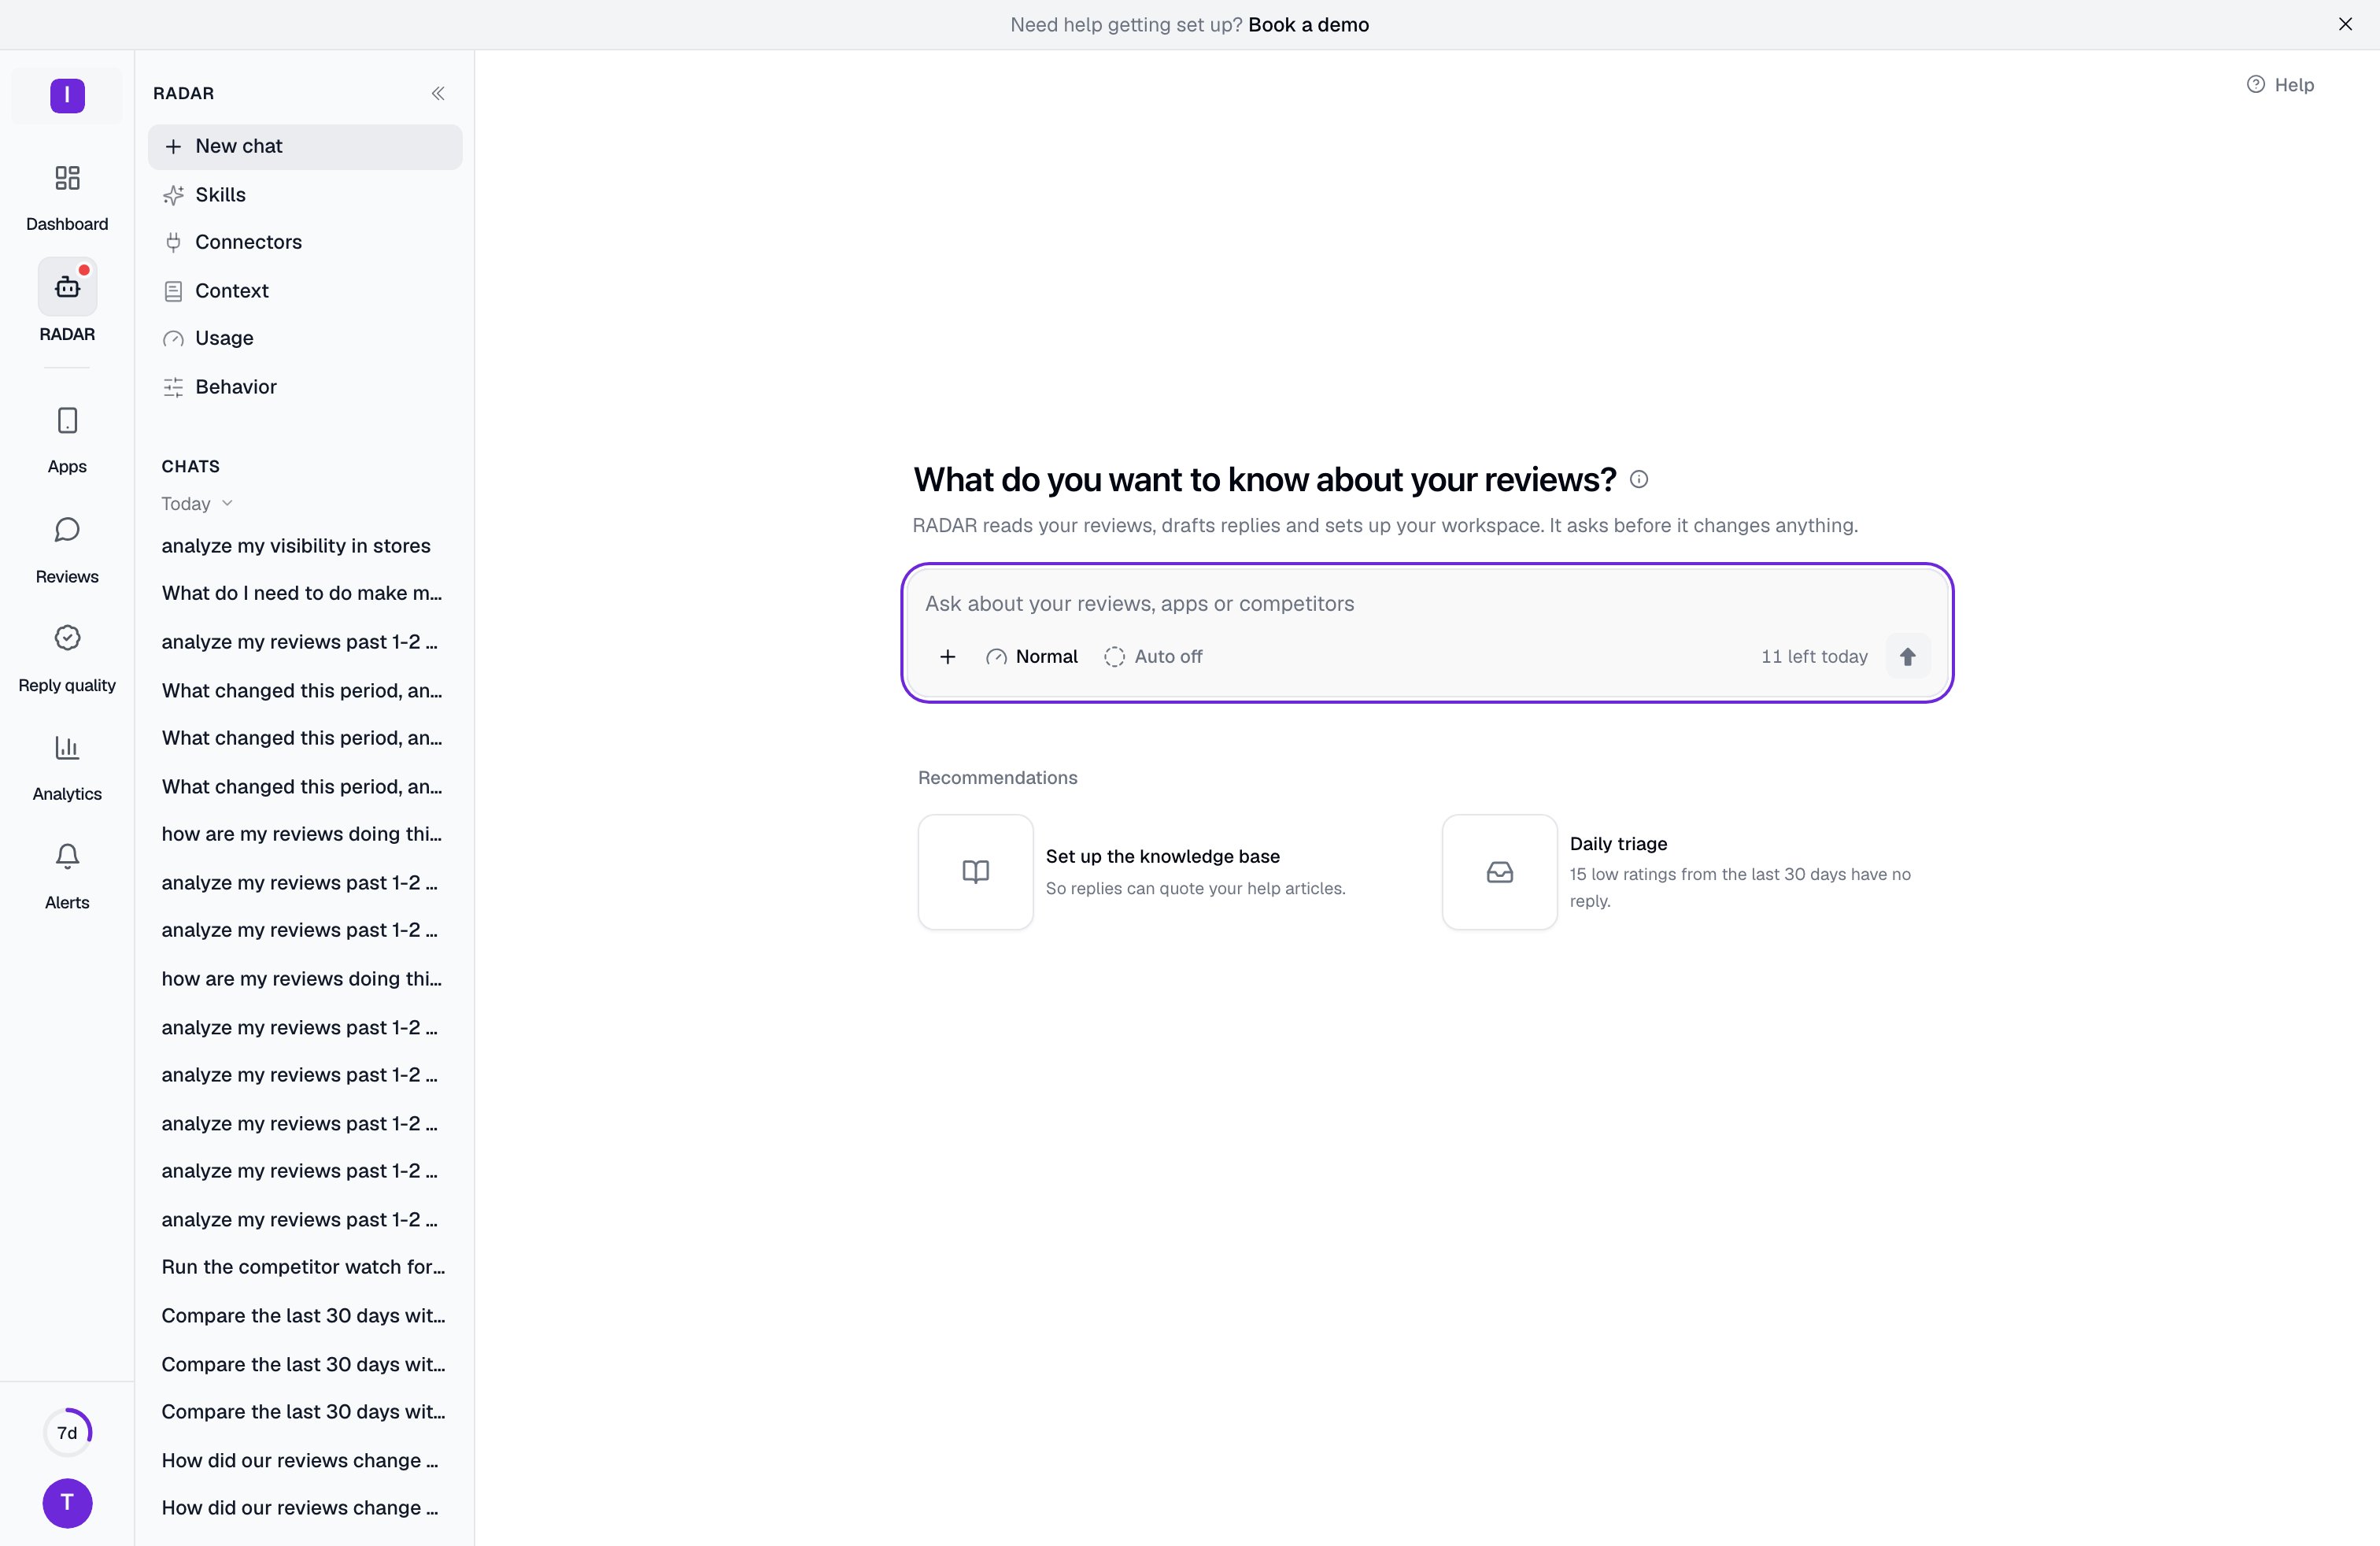Screen dimensions: 2380x1546
Task: Click the '11 left today' counter
Action: (x=1814, y=657)
